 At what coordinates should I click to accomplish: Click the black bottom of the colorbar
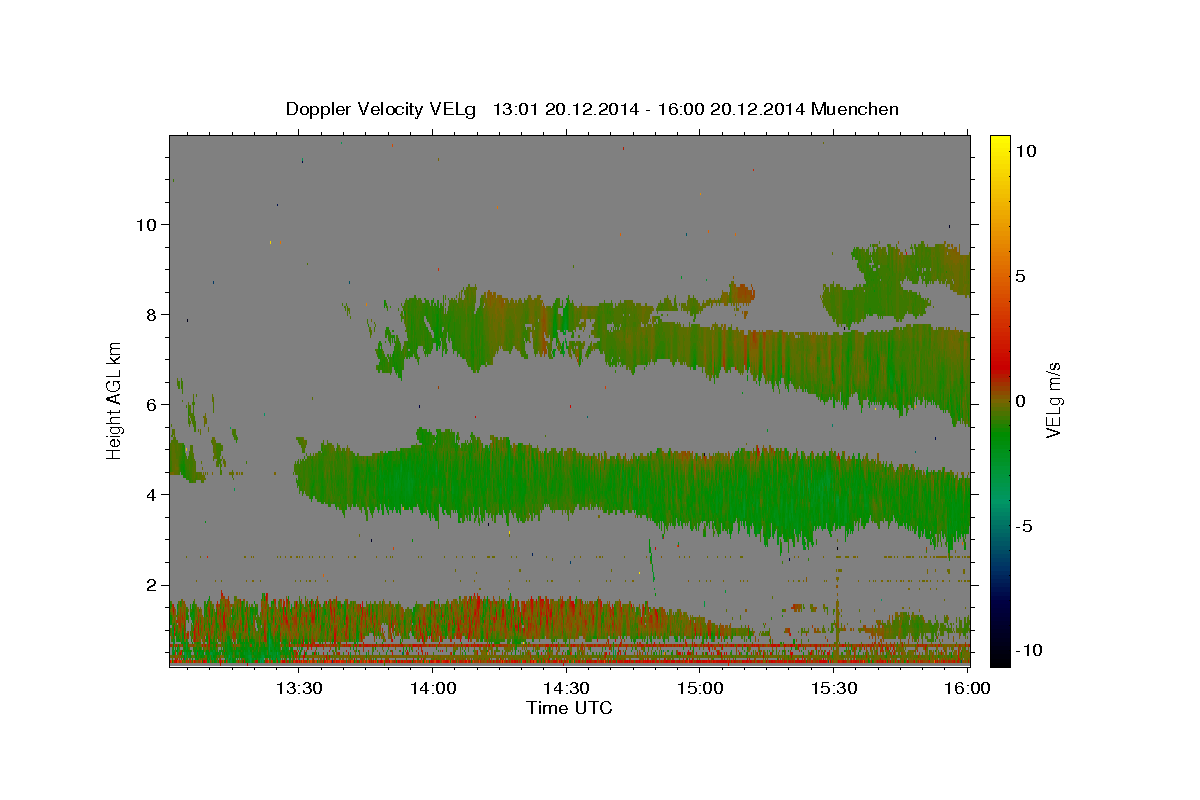point(999,655)
